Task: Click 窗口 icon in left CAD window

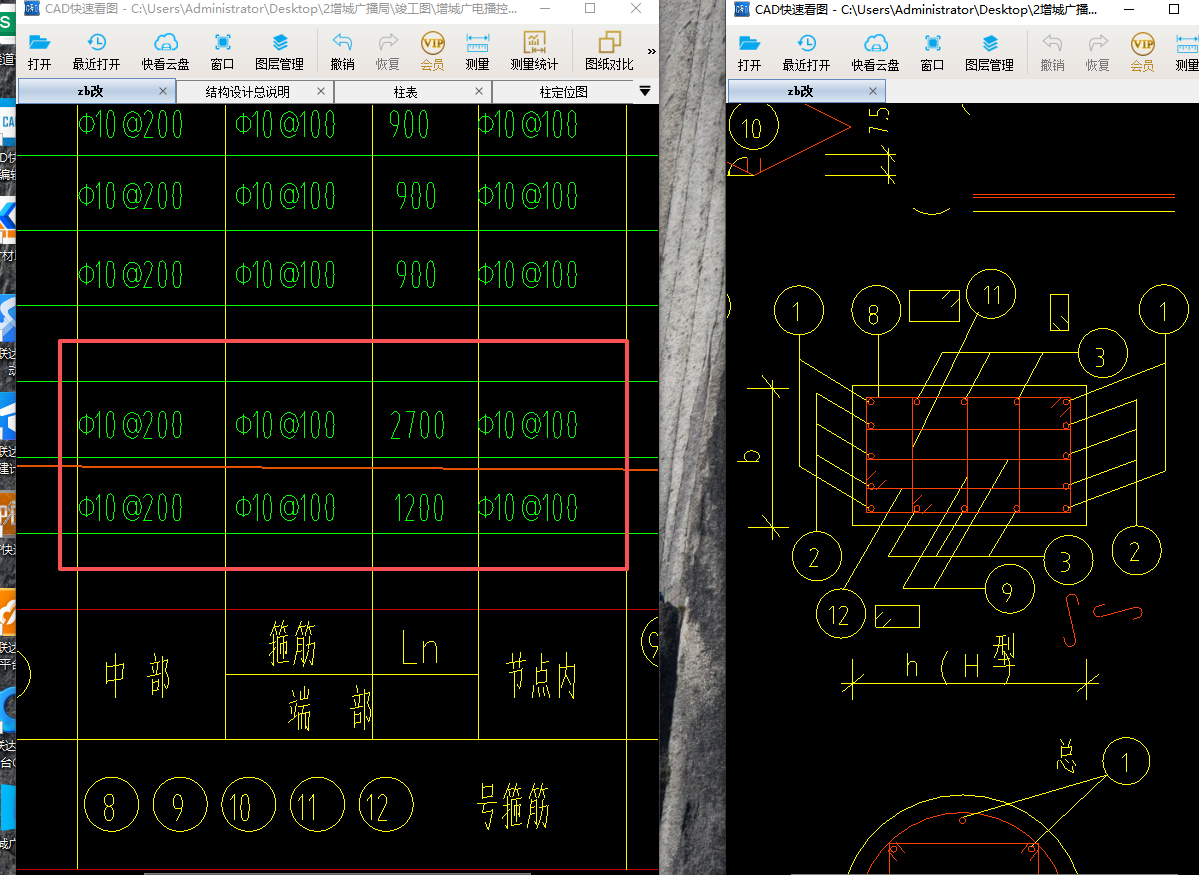Action: tap(223, 50)
